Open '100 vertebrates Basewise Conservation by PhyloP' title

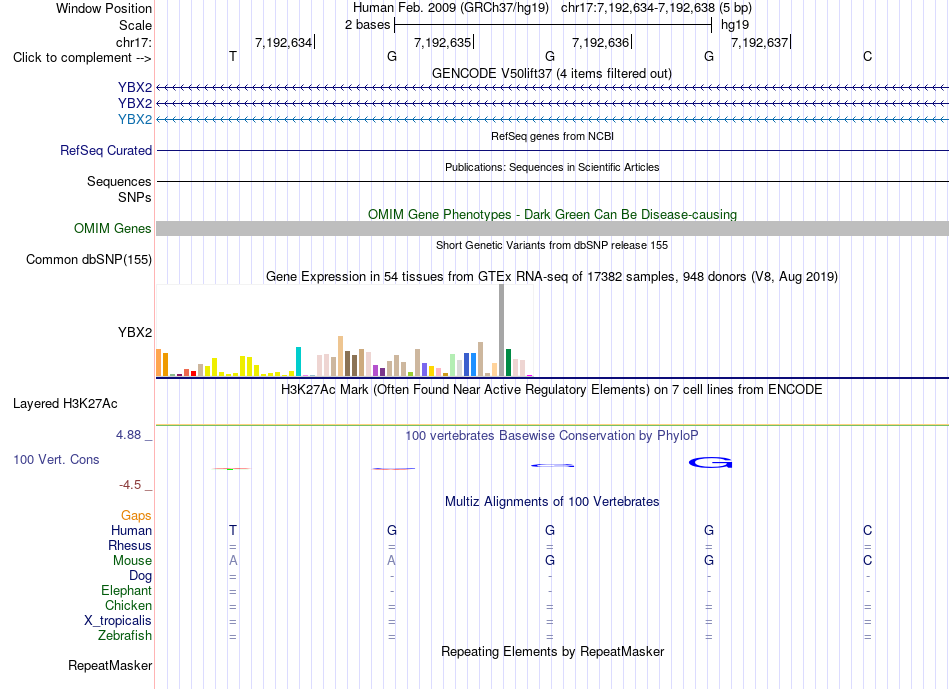552,436
